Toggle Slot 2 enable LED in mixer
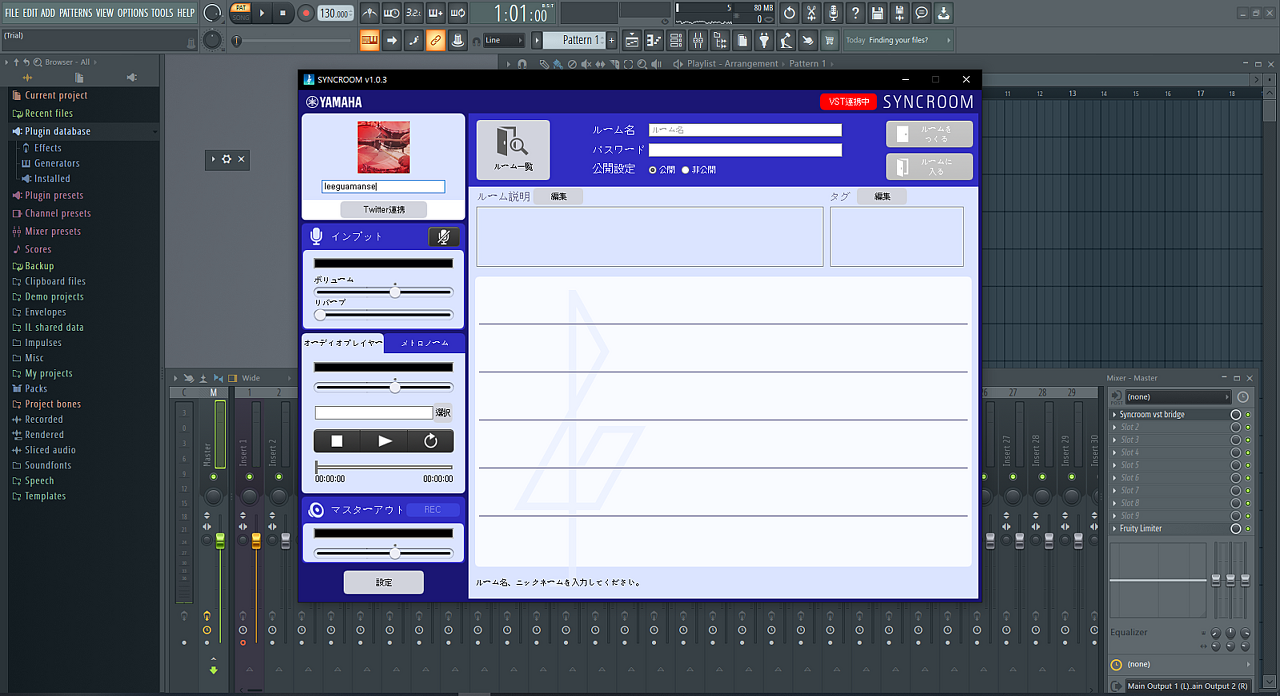The height and width of the screenshot is (696, 1280). point(1248,427)
